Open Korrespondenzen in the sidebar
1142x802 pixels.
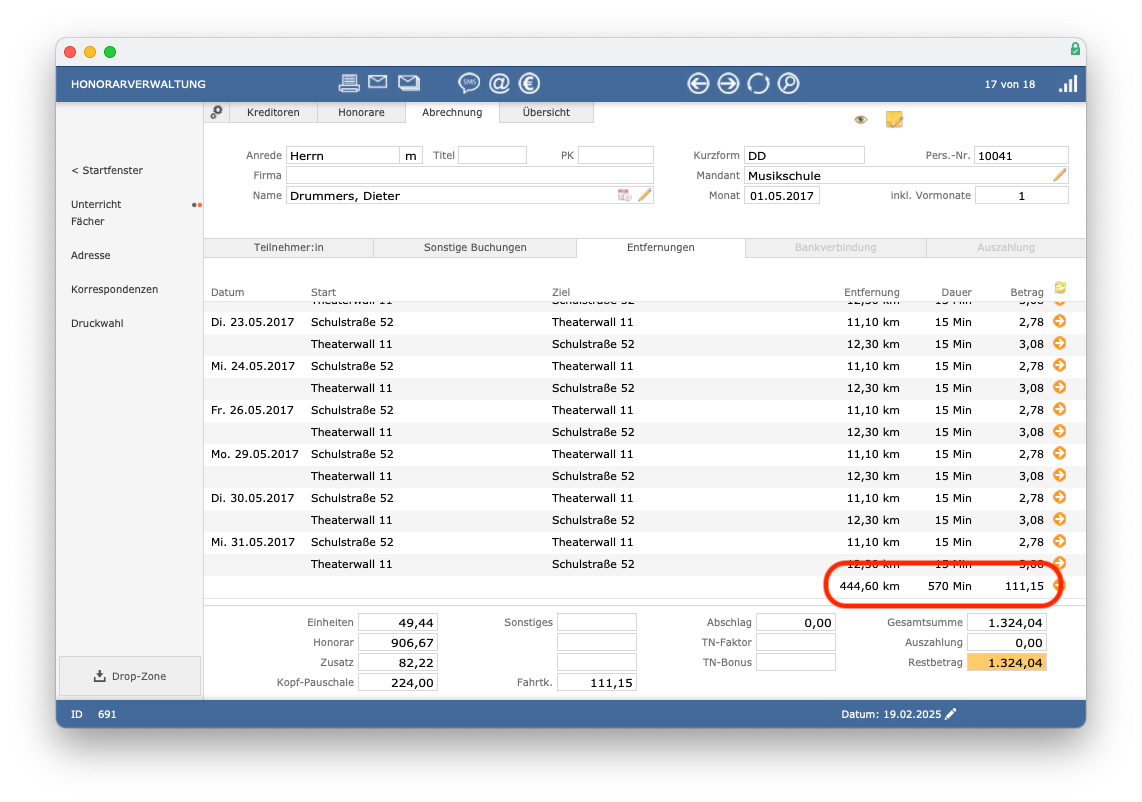coord(114,289)
